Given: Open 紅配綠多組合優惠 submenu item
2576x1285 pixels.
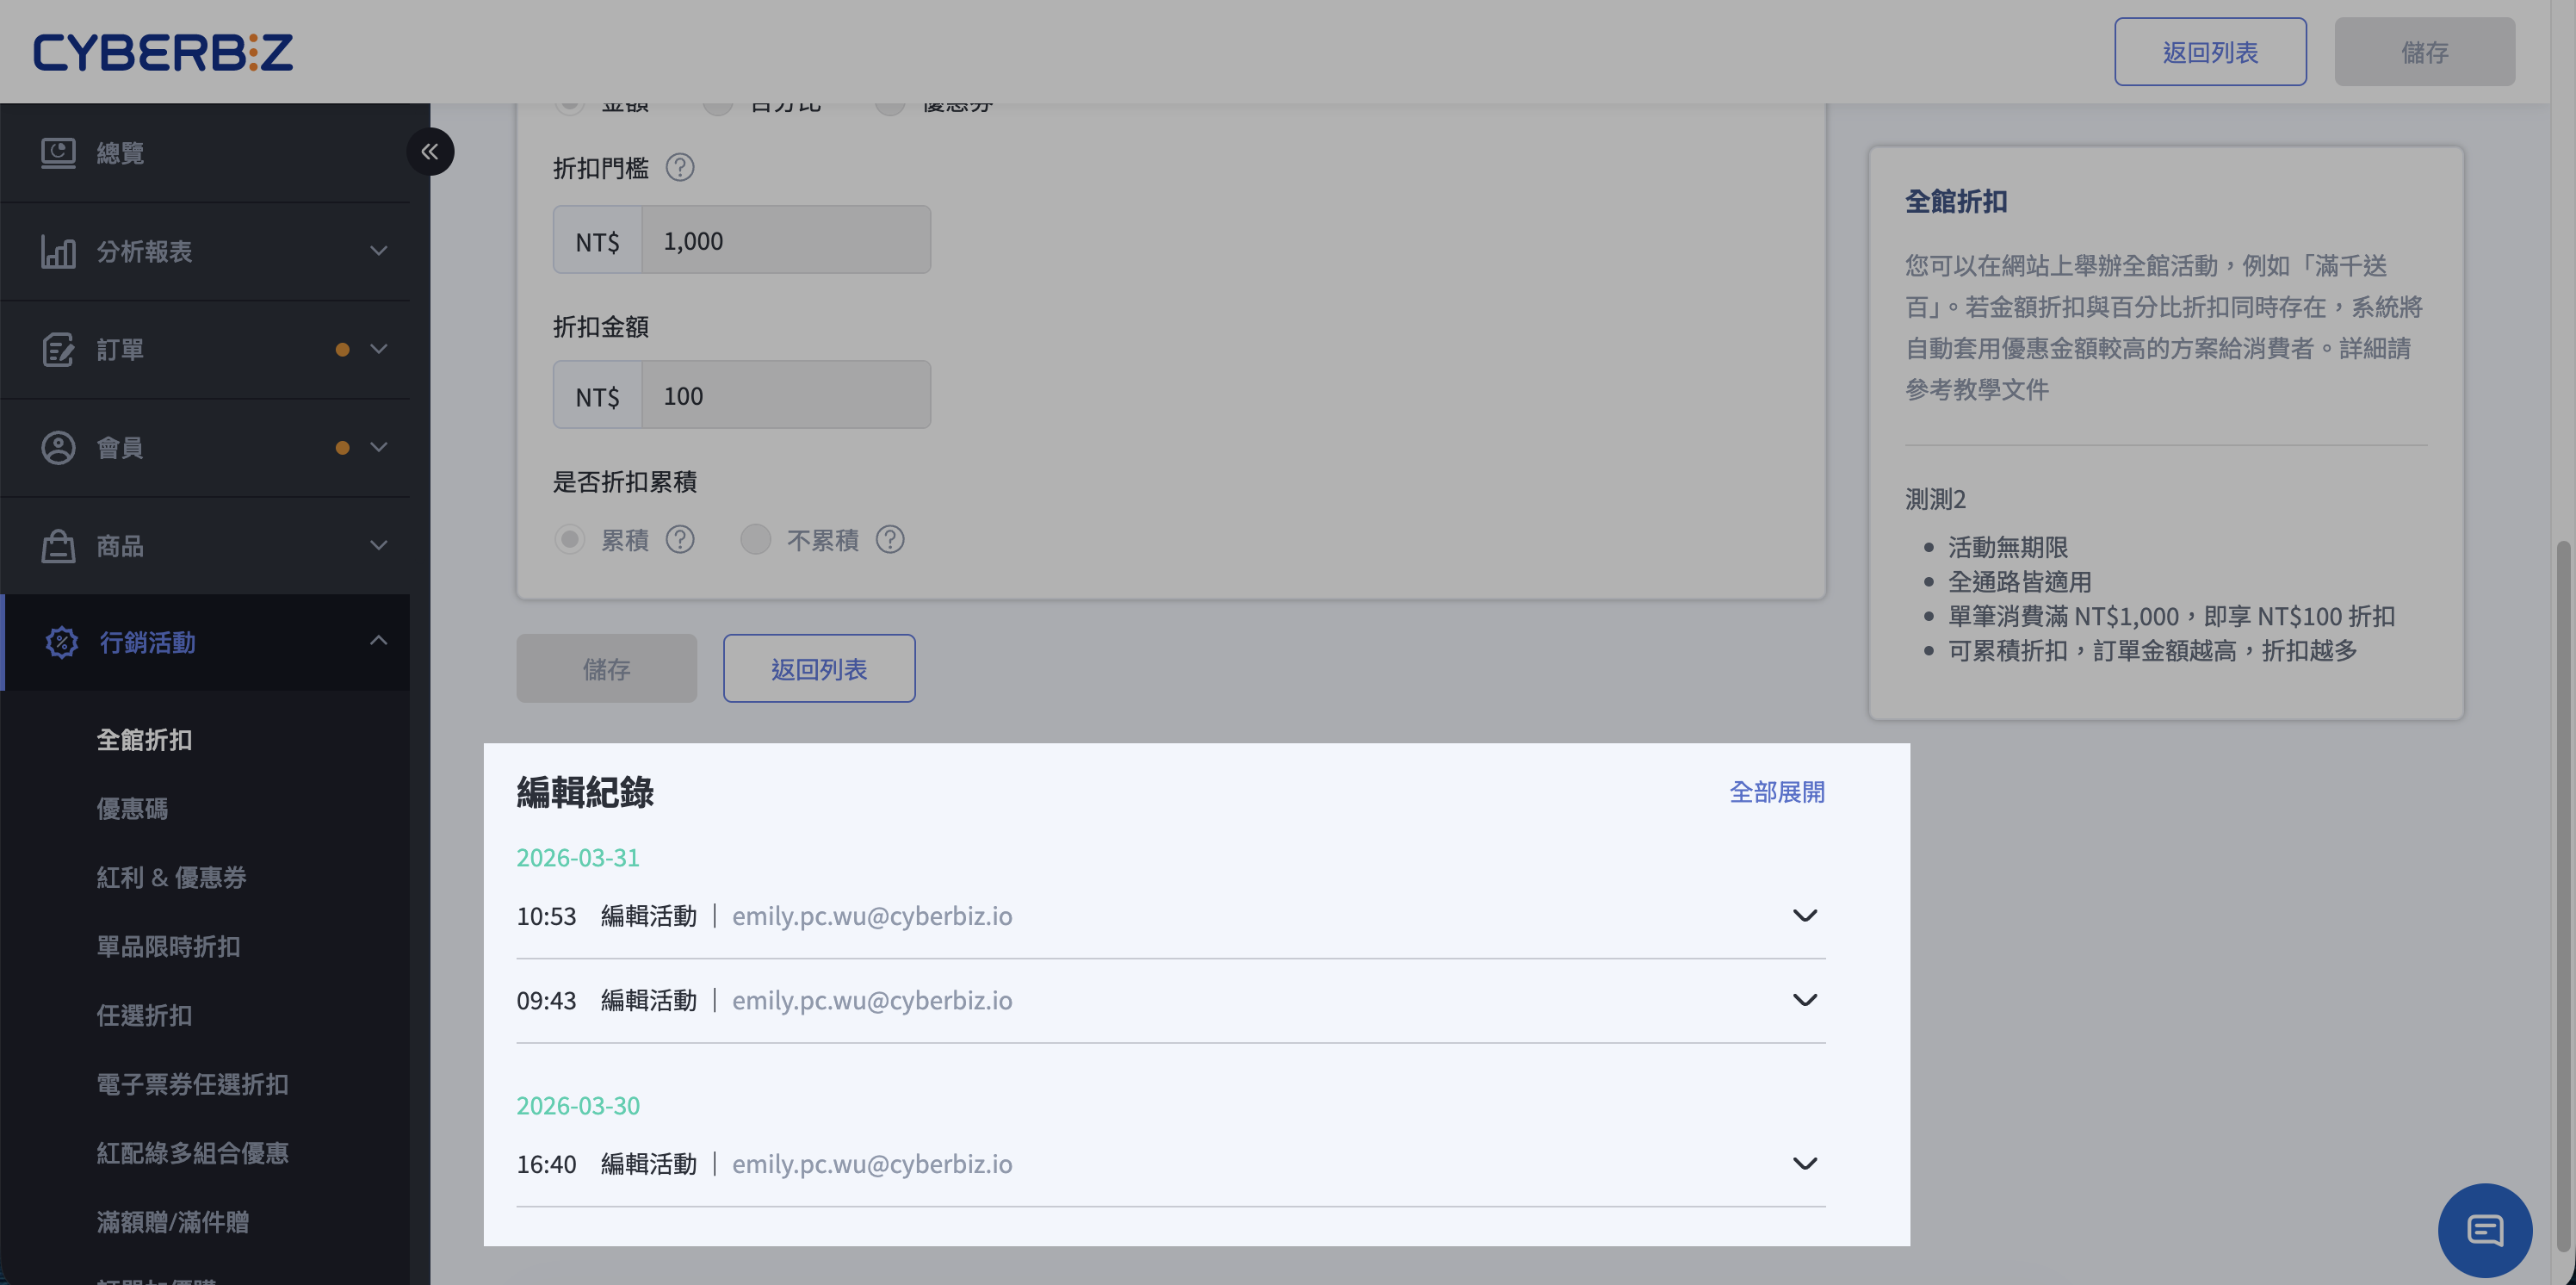Looking at the screenshot, I should 192,1154.
